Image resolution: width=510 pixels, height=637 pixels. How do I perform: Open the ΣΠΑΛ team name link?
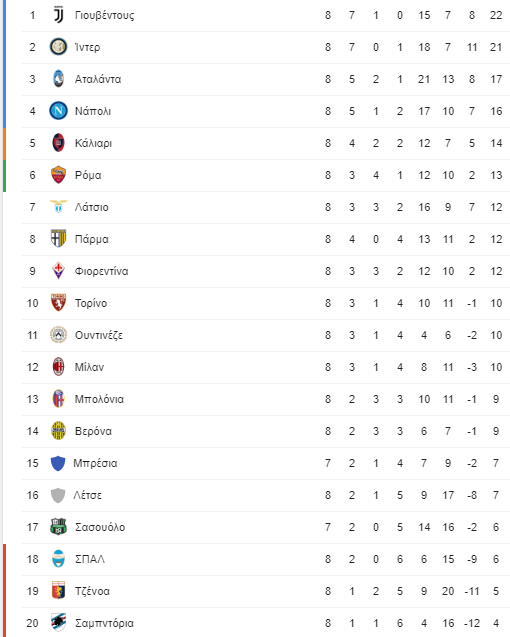90,559
